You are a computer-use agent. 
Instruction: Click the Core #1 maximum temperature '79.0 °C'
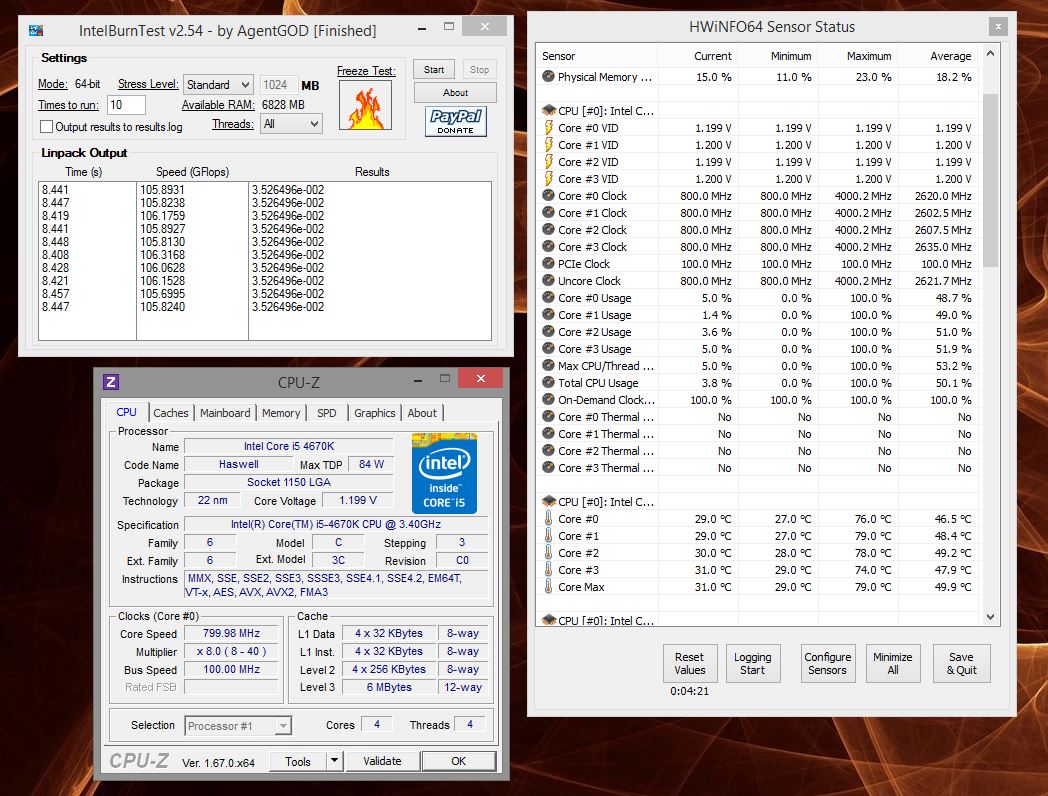point(873,536)
